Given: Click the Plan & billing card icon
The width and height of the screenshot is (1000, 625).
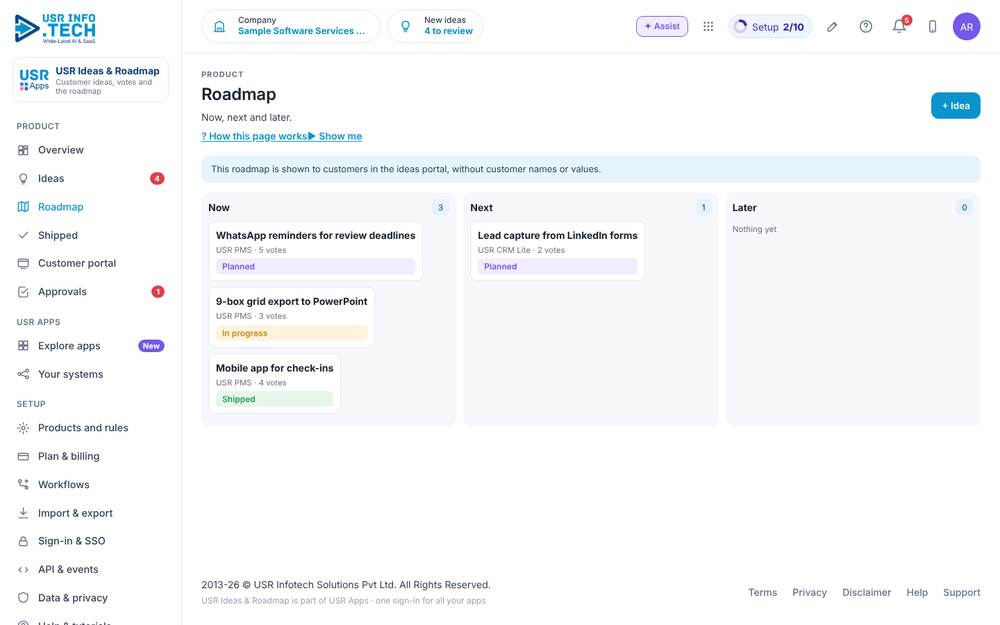Looking at the screenshot, I should [23, 456].
